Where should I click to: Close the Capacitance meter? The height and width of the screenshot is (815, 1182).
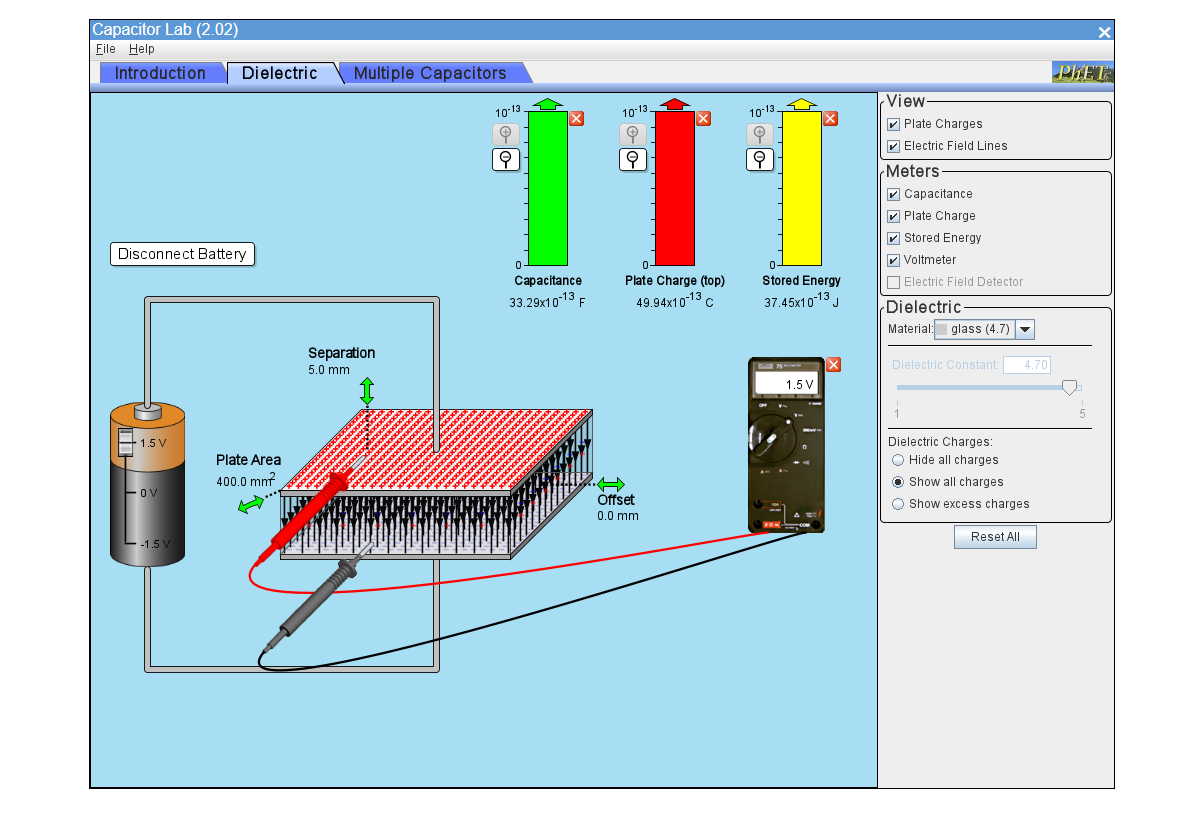pos(577,118)
